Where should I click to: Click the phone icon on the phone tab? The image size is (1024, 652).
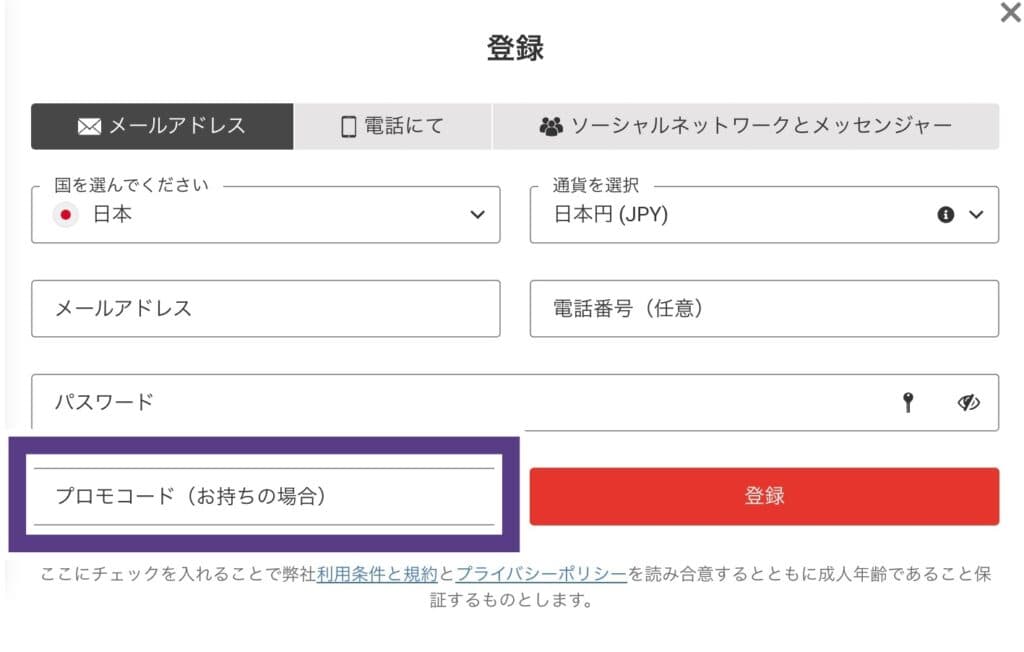coord(349,127)
